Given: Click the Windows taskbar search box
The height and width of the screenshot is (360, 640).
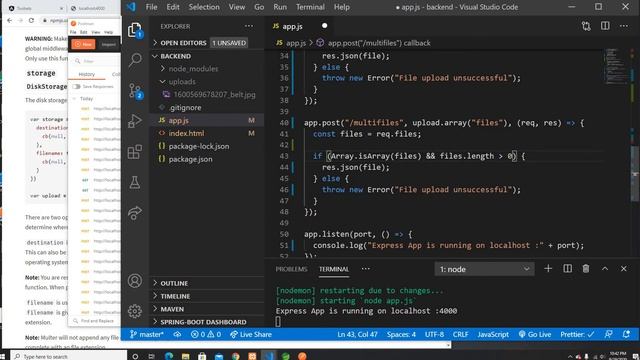Looking at the screenshot, I should (x=68, y=356).
